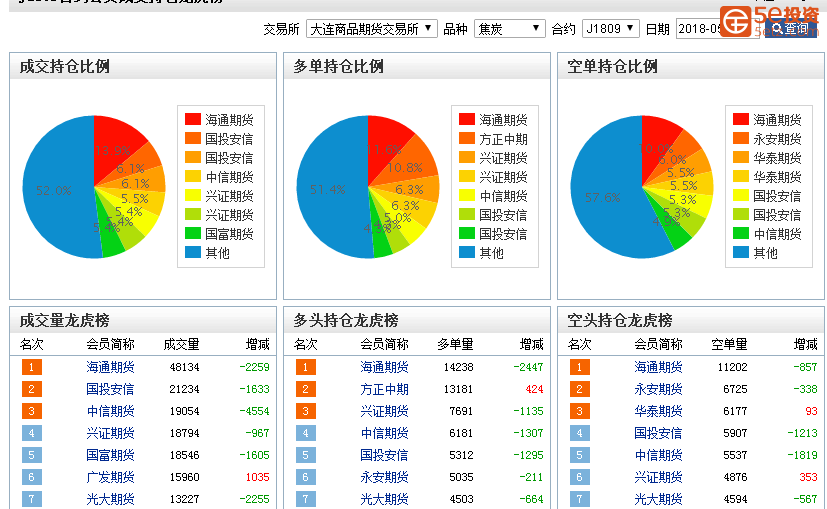Click rank 3 badge beside 兴证期货 in 多头持仓龙虎榜
The width and height of the screenshot is (827, 509).
pos(305,411)
